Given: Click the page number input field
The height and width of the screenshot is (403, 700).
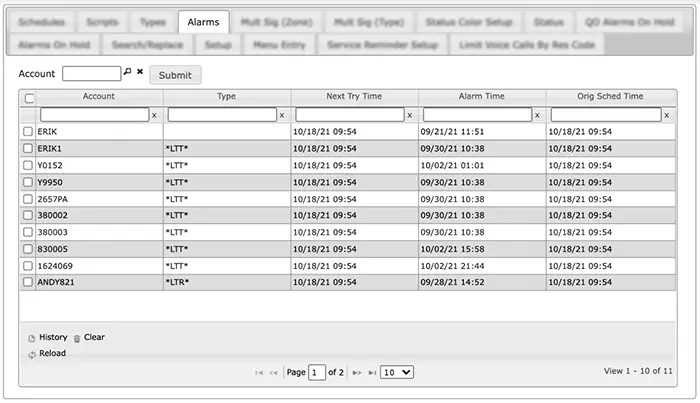Looking at the screenshot, I should [x=317, y=372].
